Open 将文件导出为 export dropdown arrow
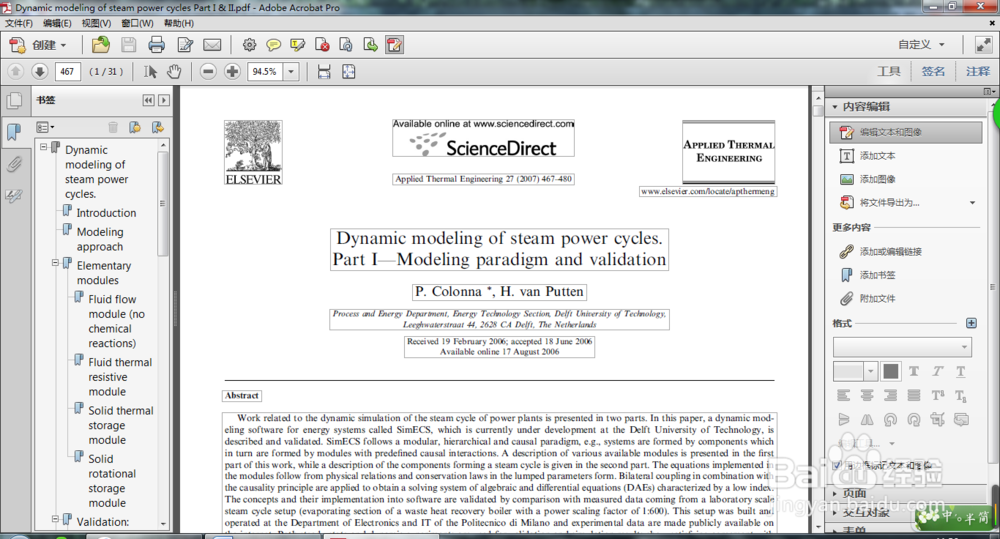Screen dimensions: 1000x539 click(973, 203)
